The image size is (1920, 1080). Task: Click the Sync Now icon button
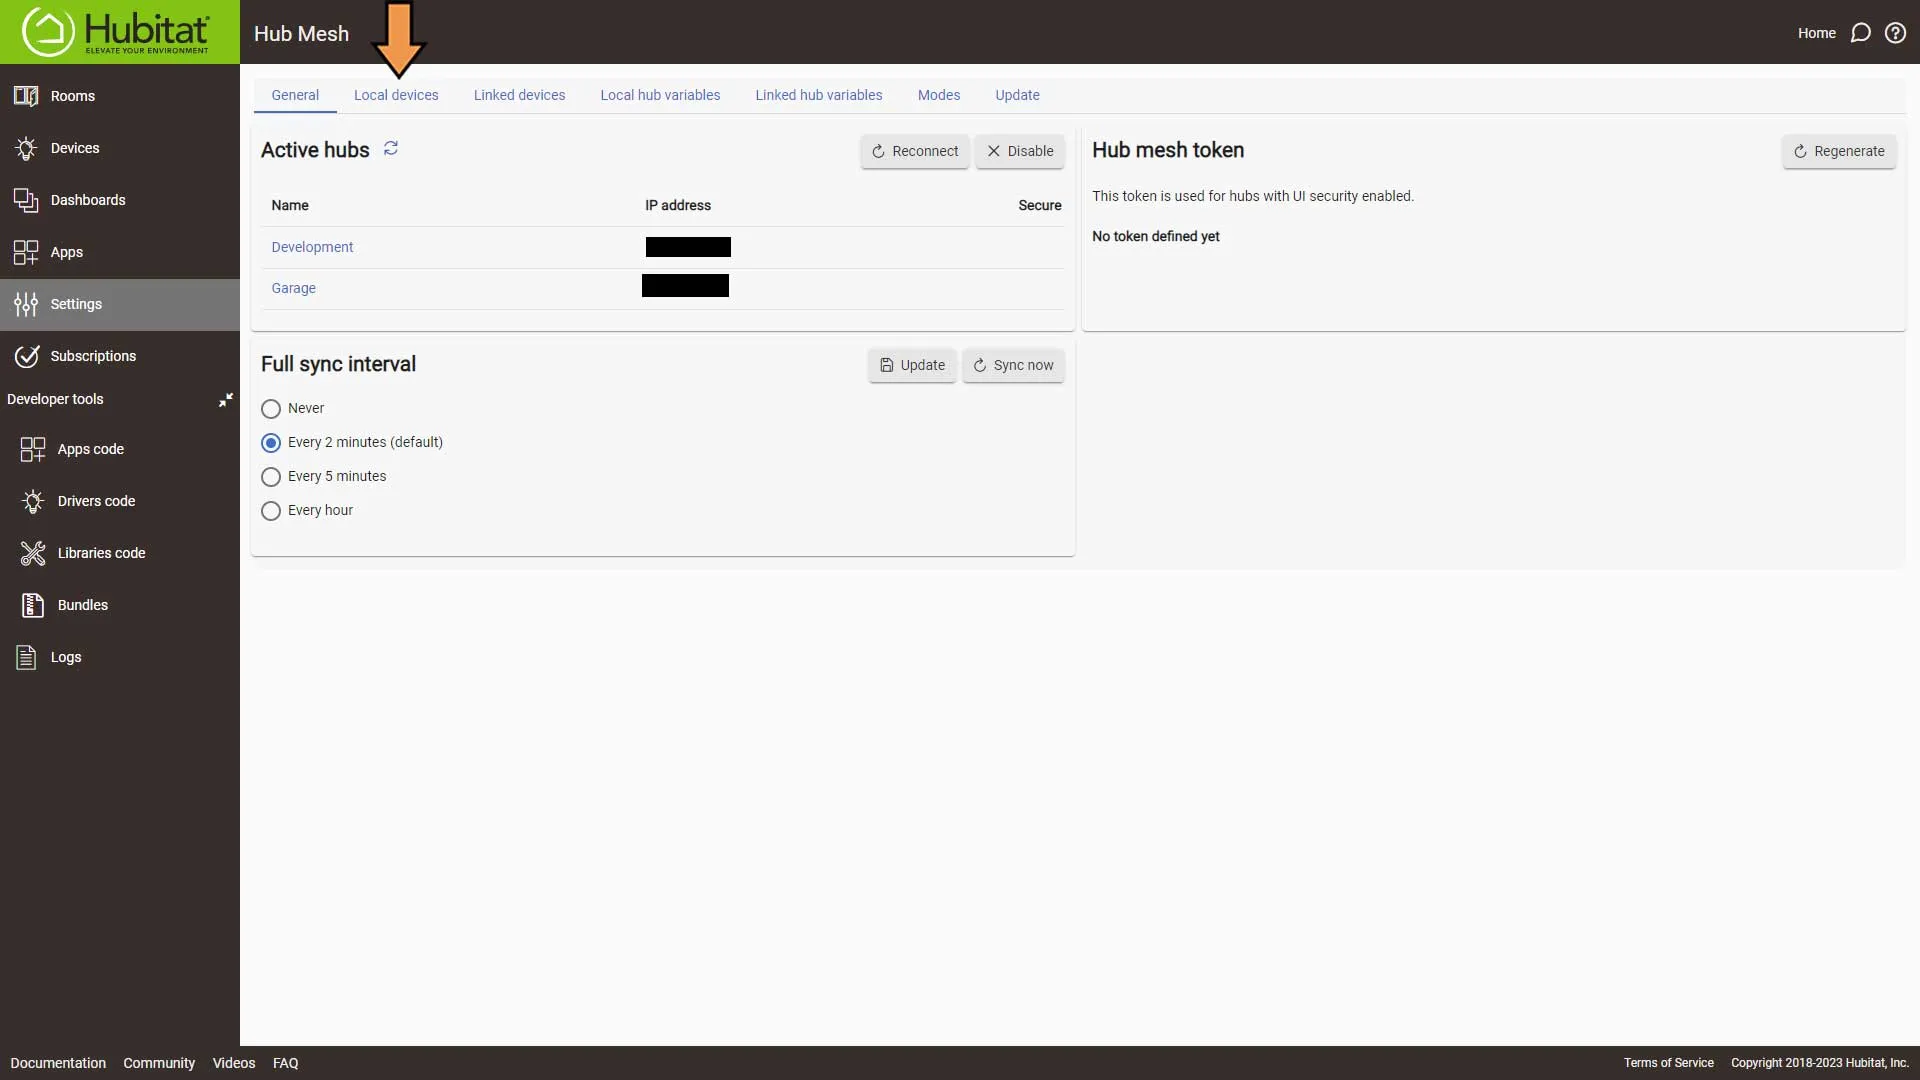click(x=980, y=365)
